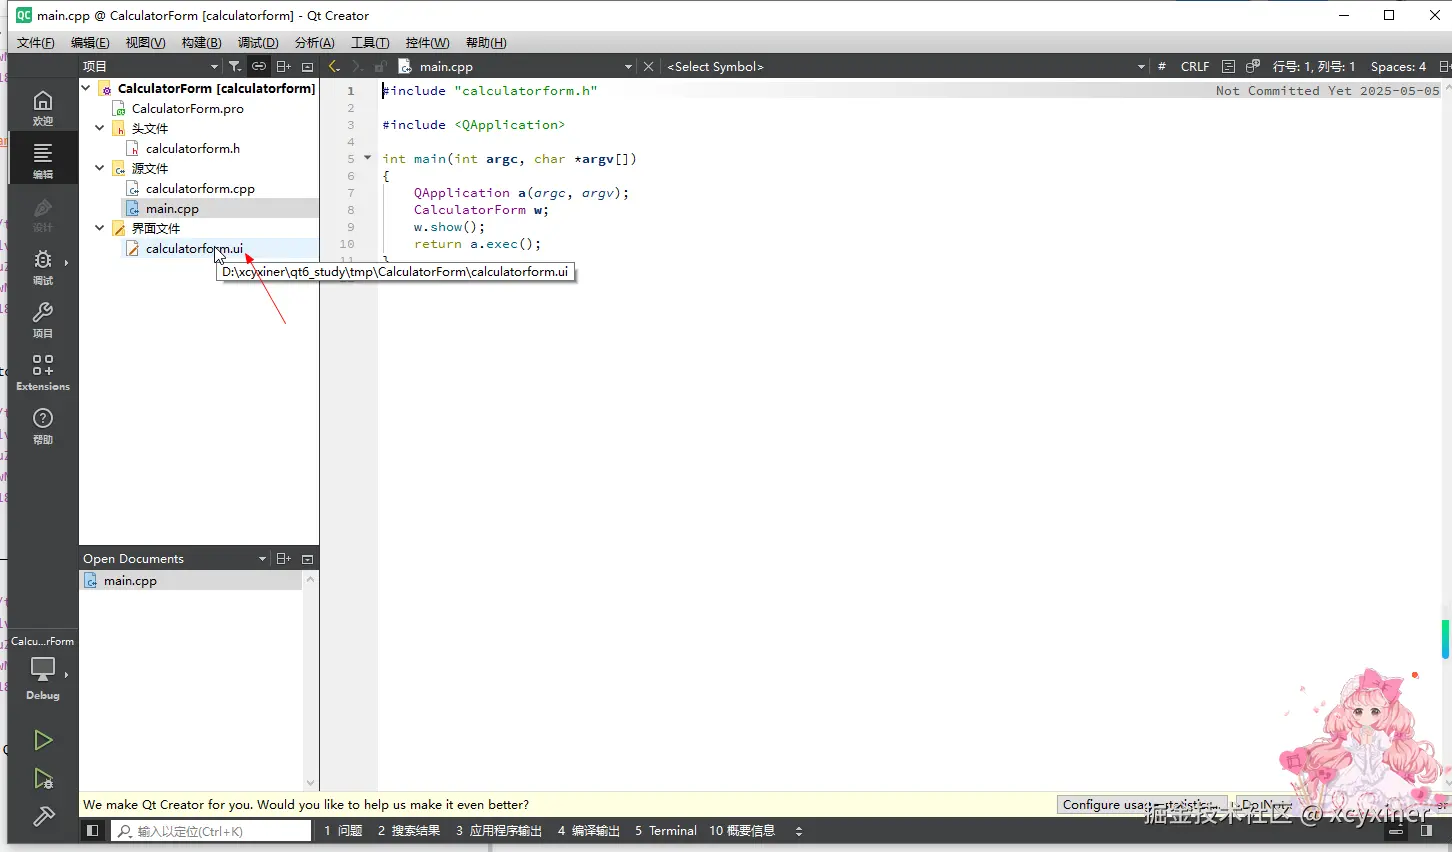Close the Projects side pane
Screen dimensions: 1453x852
pos(307,67)
